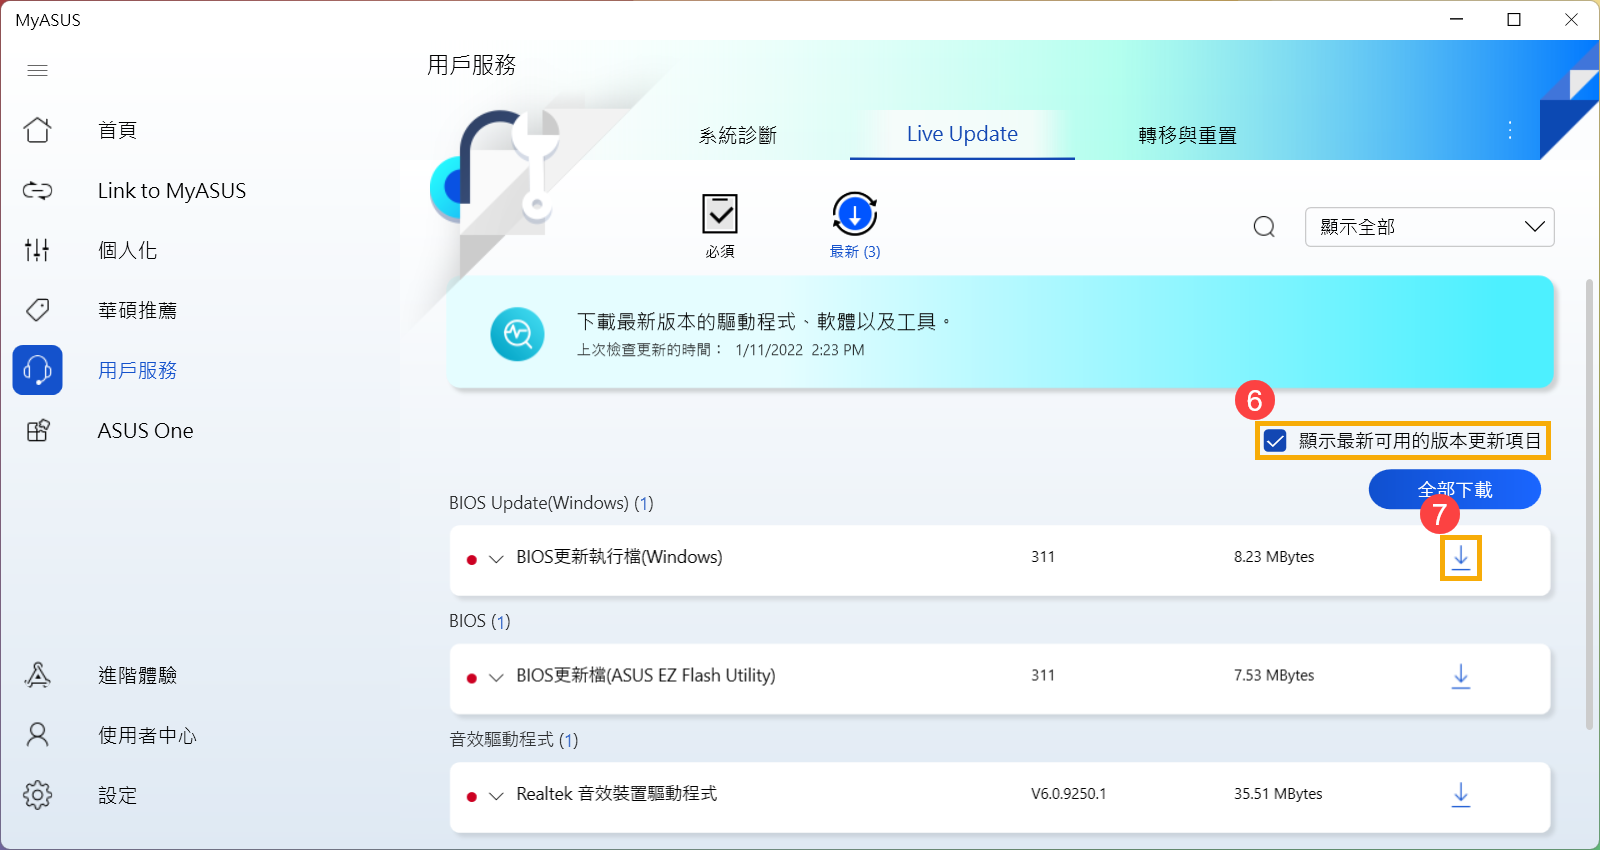Open 華碩推薦 tag icon

point(37,310)
